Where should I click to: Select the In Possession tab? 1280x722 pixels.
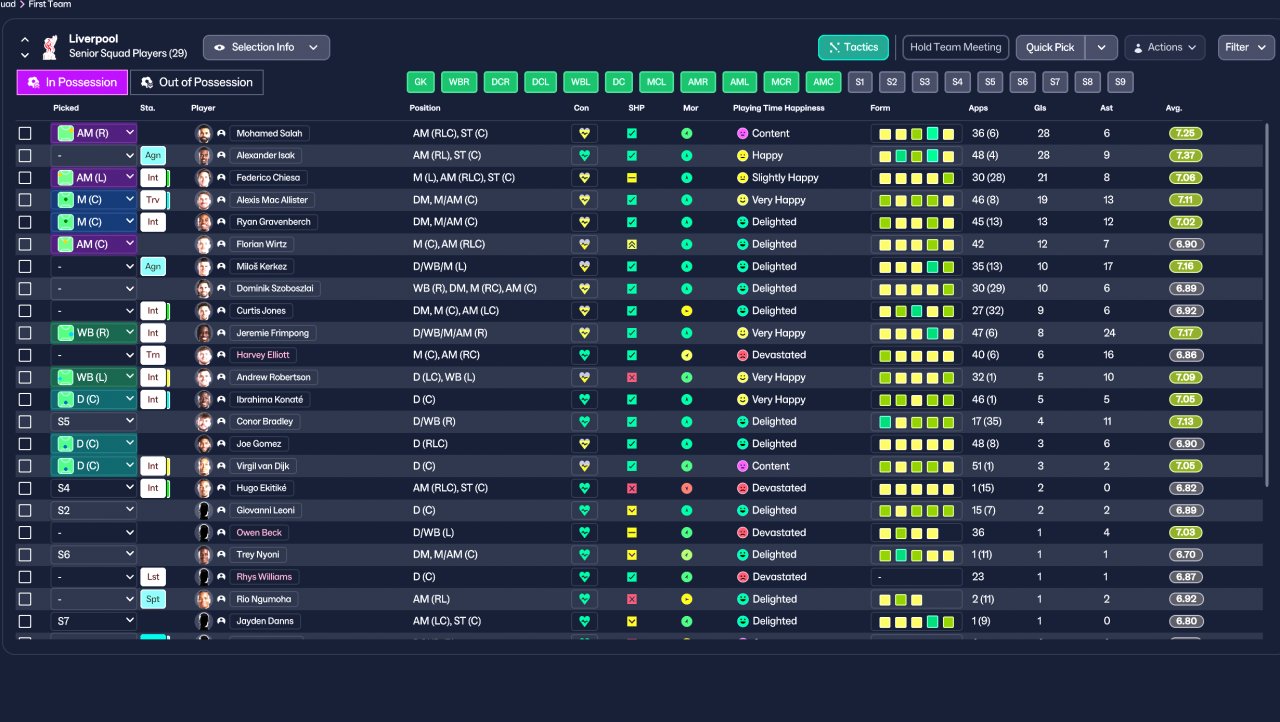pos(72,82)
